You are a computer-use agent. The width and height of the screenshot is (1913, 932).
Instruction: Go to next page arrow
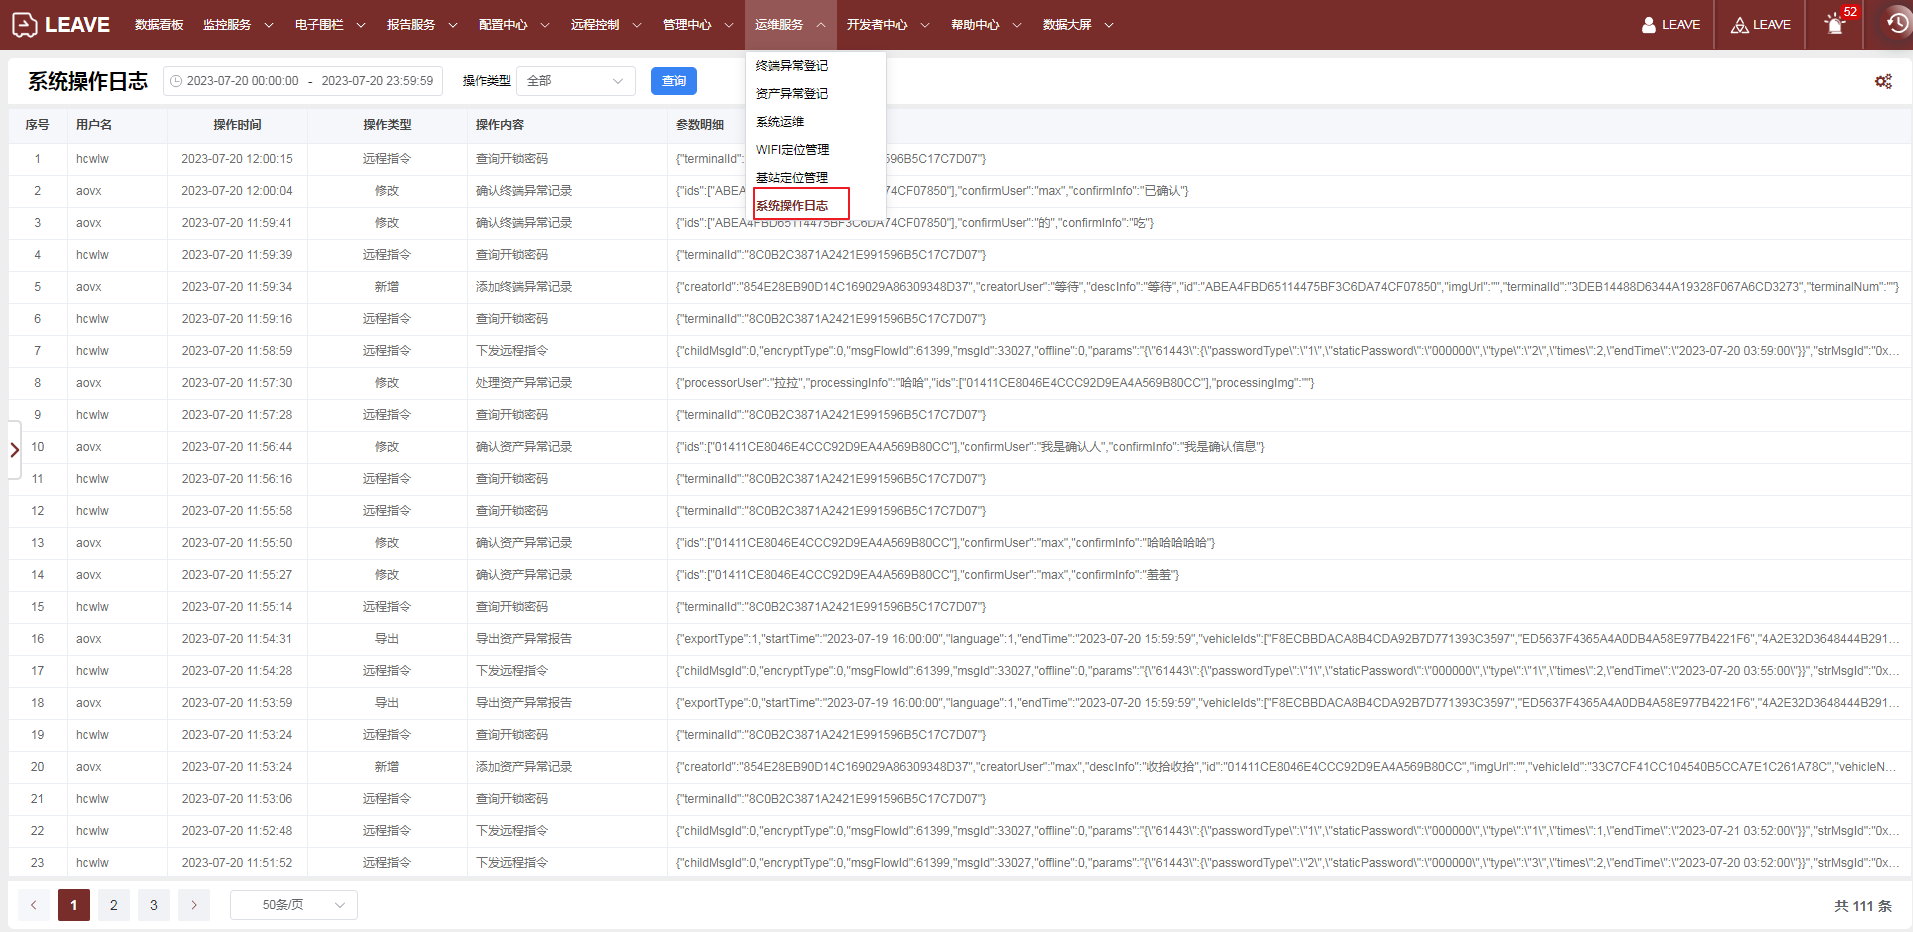194,905
